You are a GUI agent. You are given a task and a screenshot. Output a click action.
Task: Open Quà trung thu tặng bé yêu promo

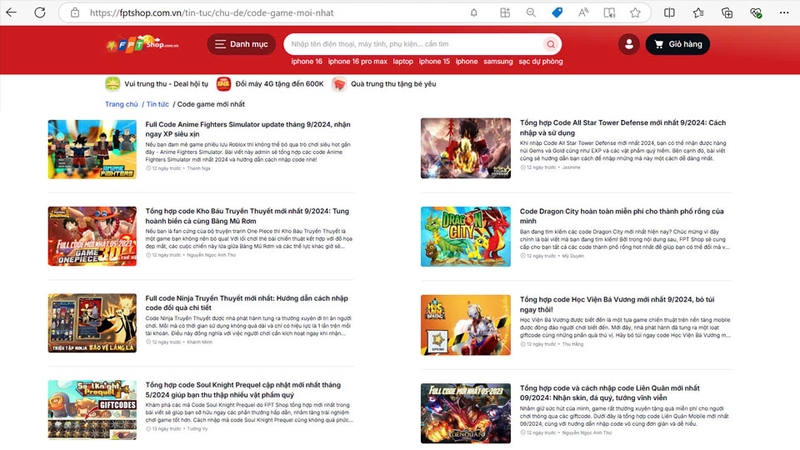(x=384, y=84)
